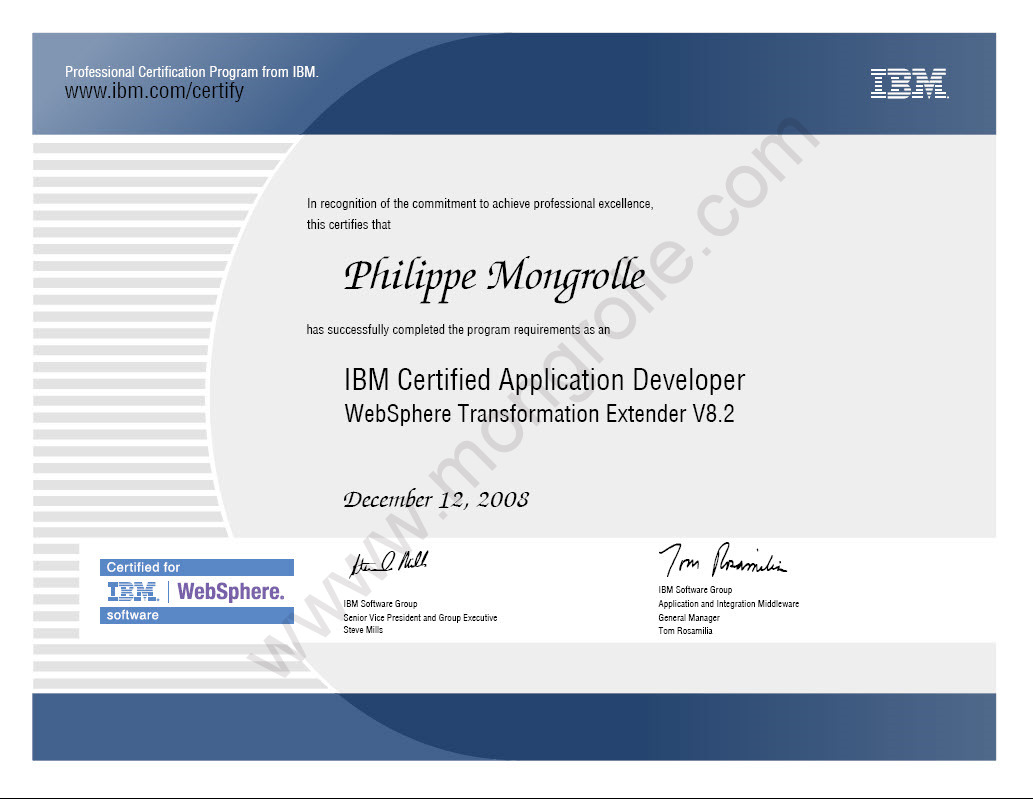
Task: Select the name 'Philippe Mongrolle'
Action: click(x=494, y=276)
